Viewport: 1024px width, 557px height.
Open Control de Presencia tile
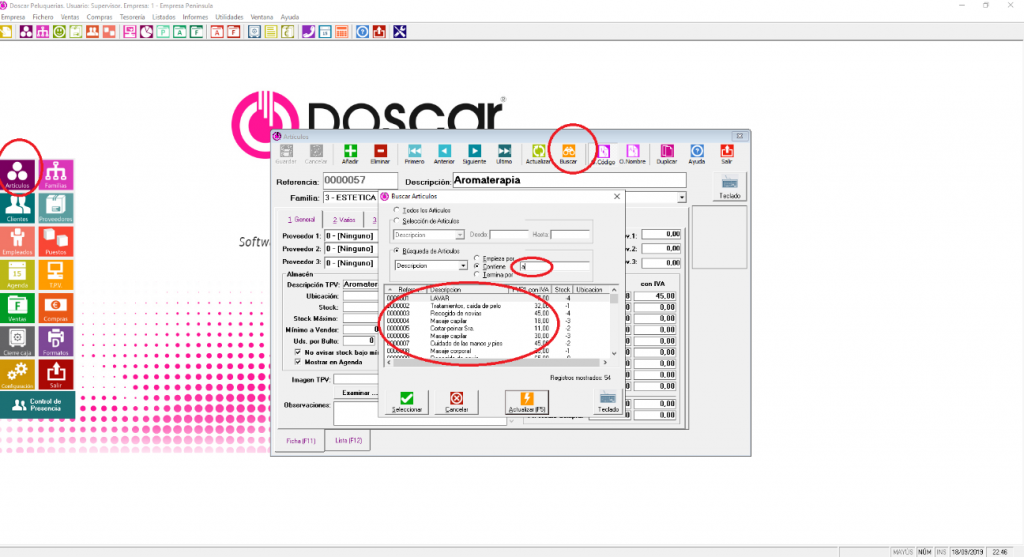tap(37, 405)
